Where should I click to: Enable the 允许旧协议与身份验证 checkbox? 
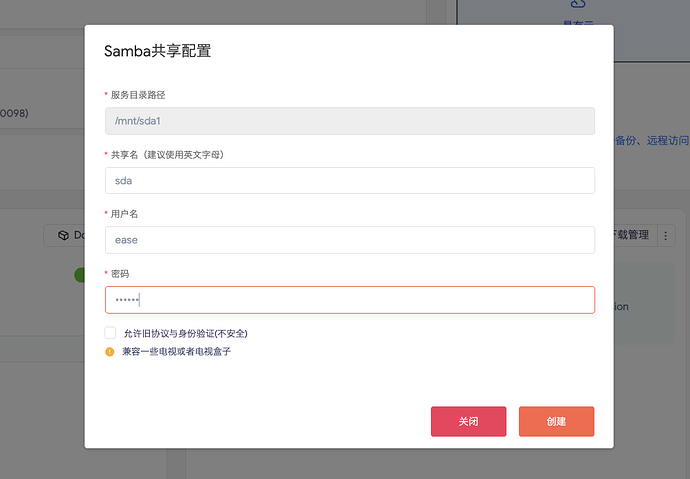click(110, 333)
